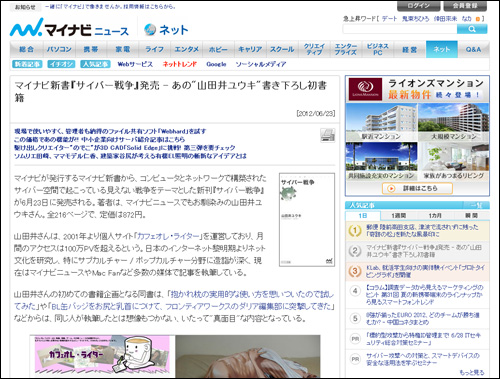Switch popular ranking to 1週間 tab
The width and height of the screenshot is (500, 379).
398,216
